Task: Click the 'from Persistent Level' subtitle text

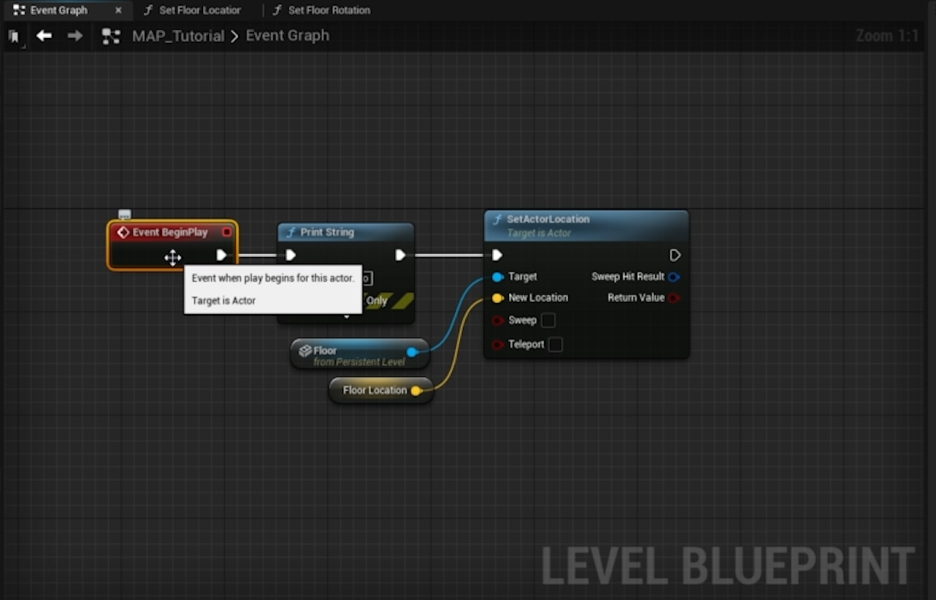Action: pos(359,362)
